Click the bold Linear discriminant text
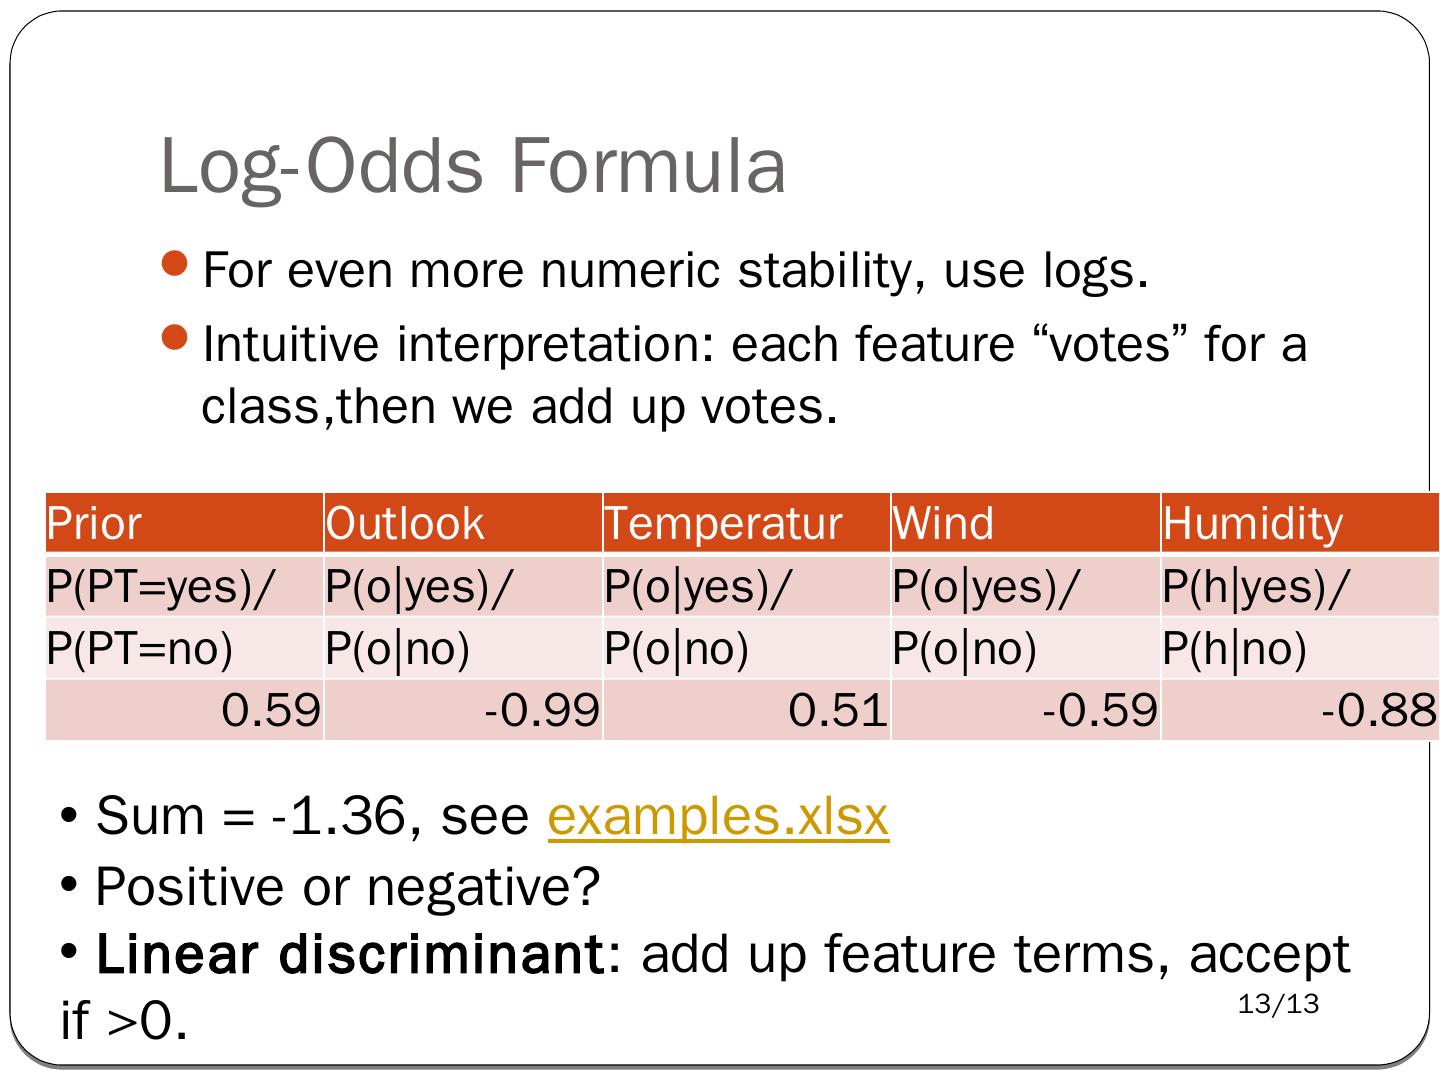 [x=346, y=954]
